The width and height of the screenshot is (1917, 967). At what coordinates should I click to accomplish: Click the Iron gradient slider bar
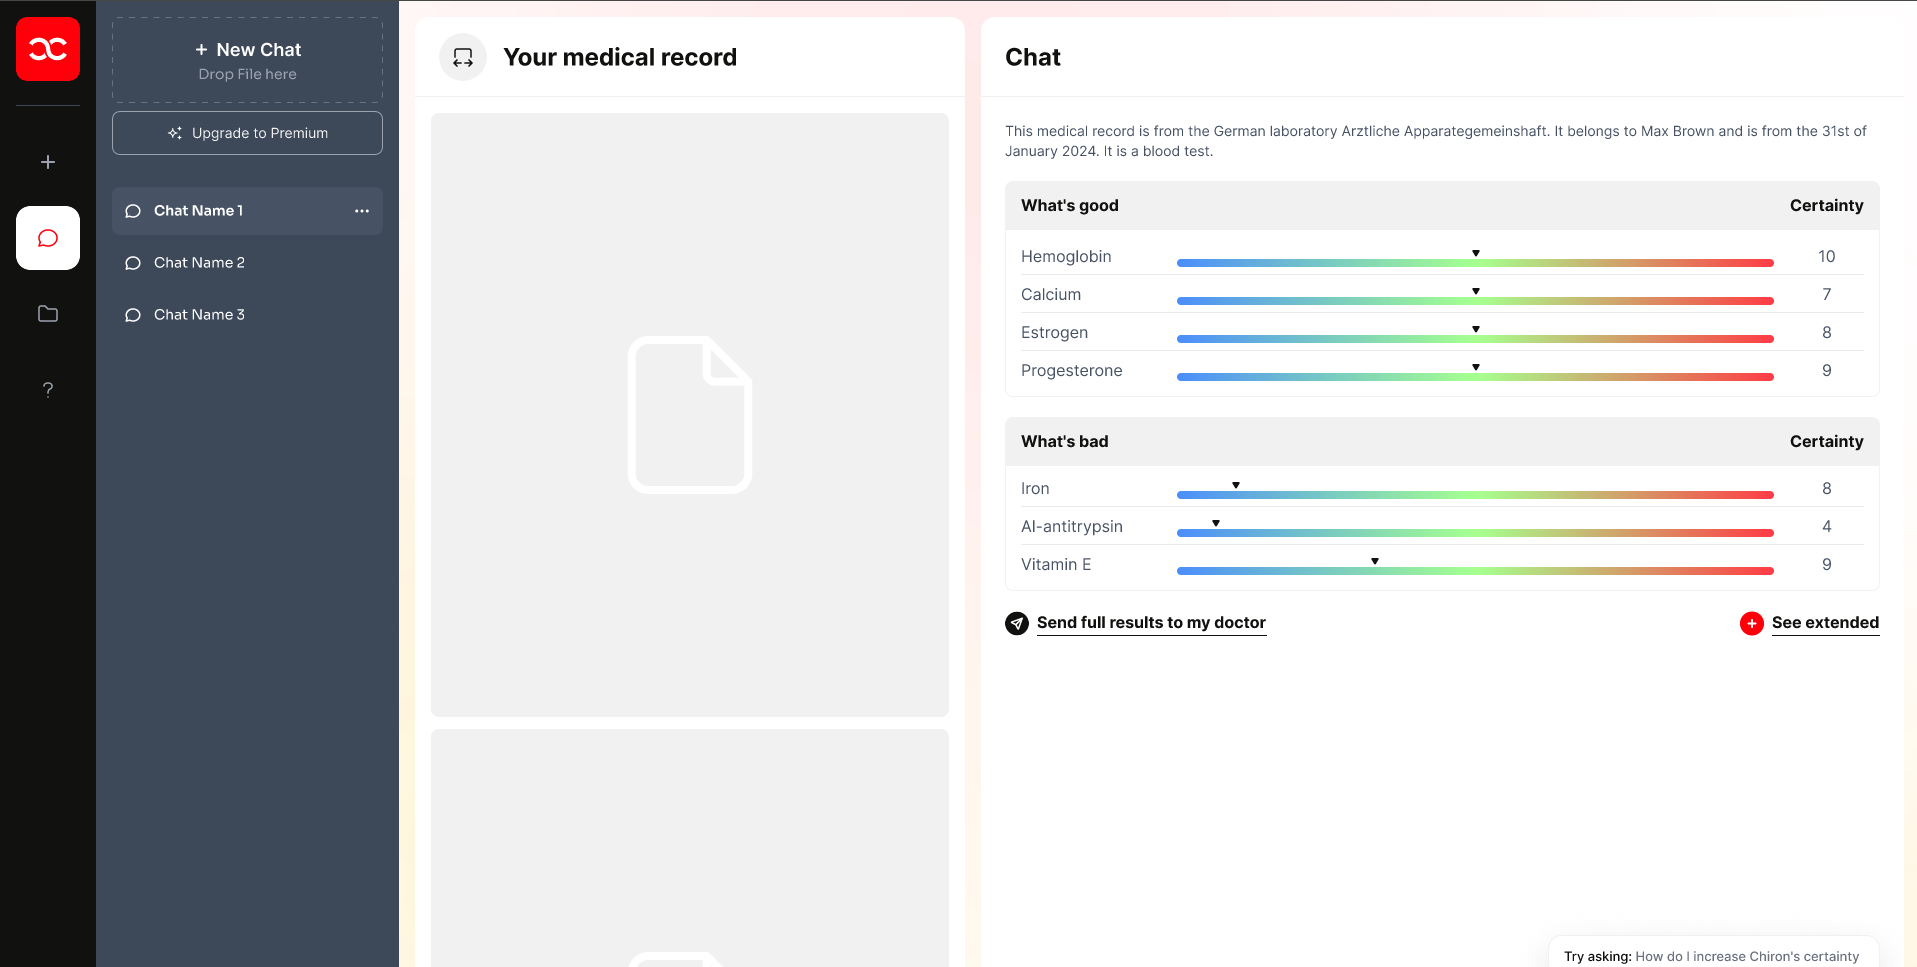[x=1475, y=495]
